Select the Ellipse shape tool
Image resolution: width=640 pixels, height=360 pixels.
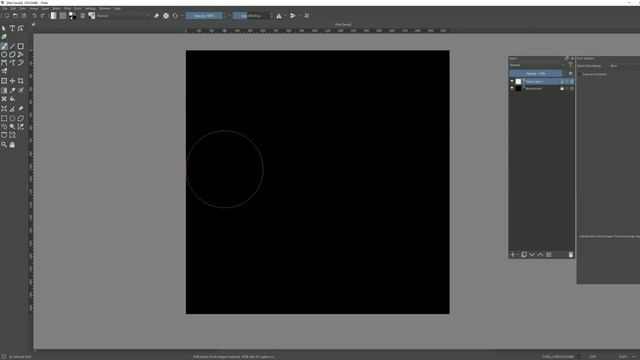[x=4, y=54]
